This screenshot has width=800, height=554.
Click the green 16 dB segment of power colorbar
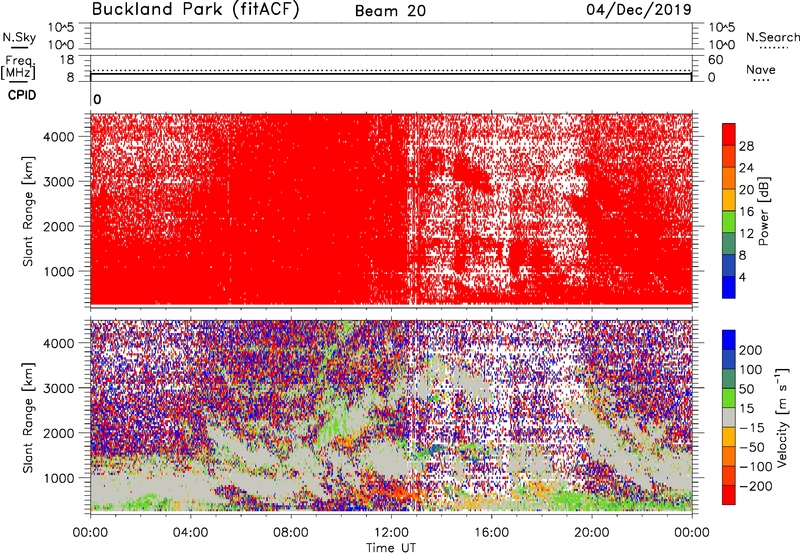(x=729, y=221)
